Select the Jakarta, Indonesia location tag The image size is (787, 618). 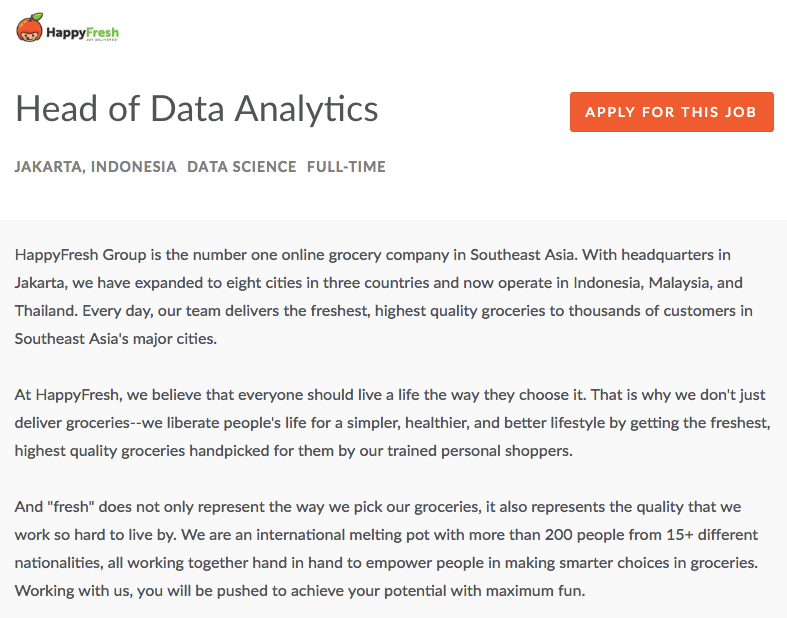[x=95, y=167]
